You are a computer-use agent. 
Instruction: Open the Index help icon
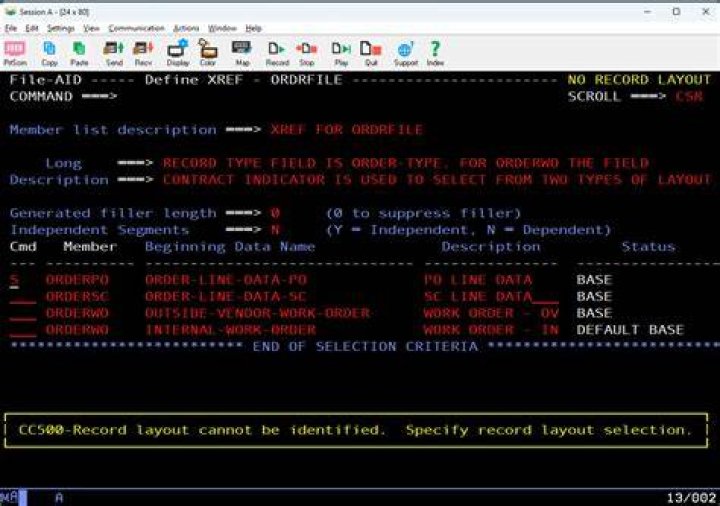click(435, 53)
